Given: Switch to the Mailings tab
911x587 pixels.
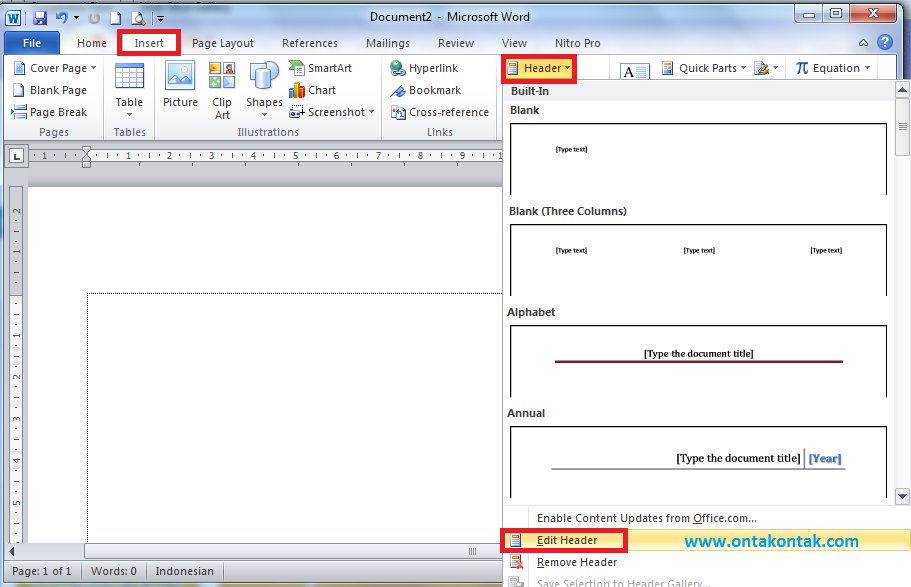Looking at the screenshot, I should point(388,43).
